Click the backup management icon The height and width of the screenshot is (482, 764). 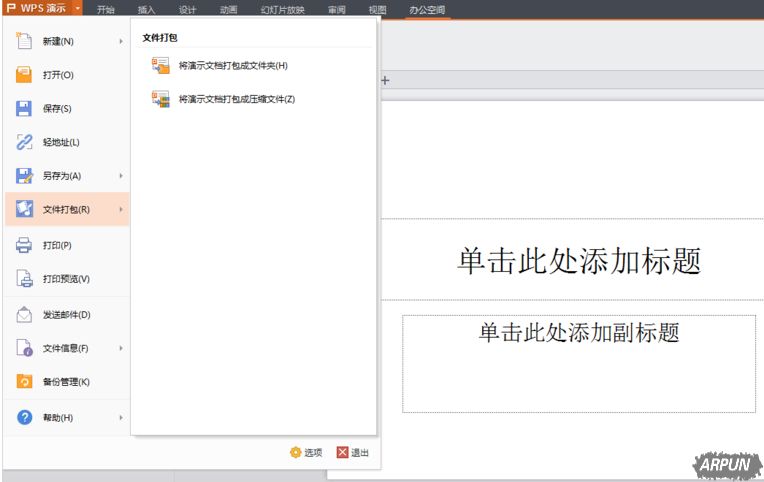tap(24, 381)
